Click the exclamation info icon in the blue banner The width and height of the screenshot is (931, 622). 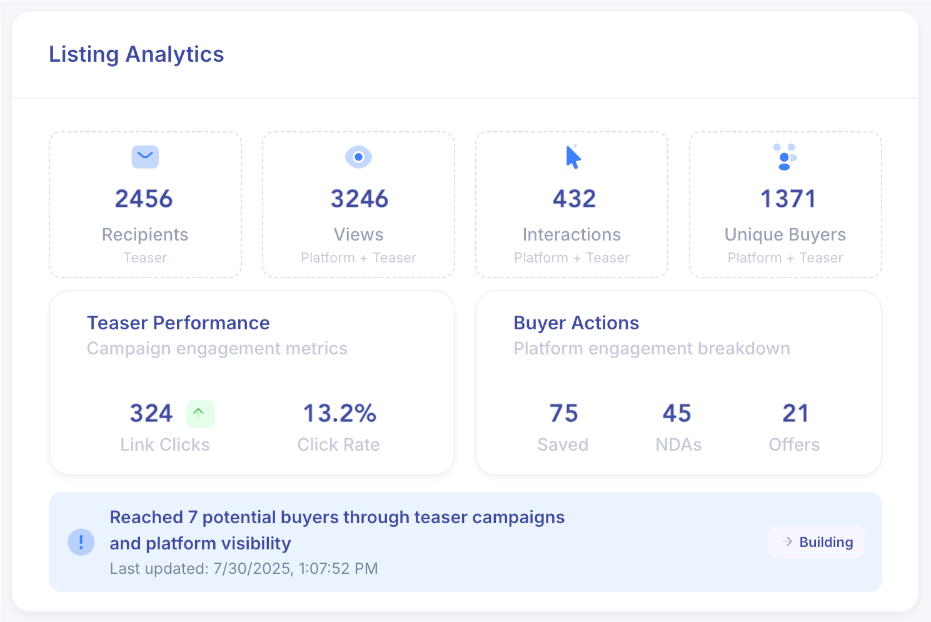(x=81, y=541)
